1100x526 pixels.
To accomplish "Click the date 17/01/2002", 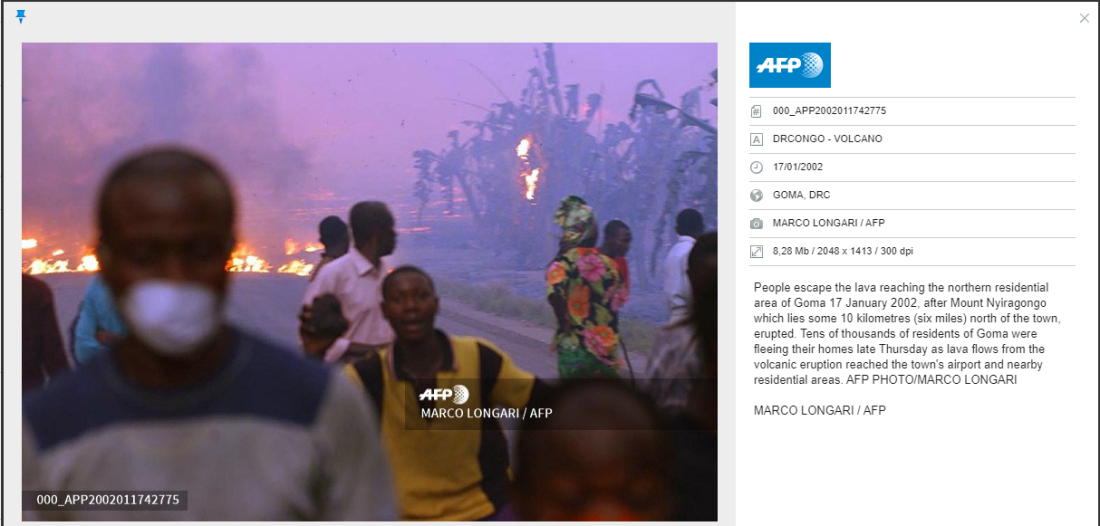I will click(798, 167).
